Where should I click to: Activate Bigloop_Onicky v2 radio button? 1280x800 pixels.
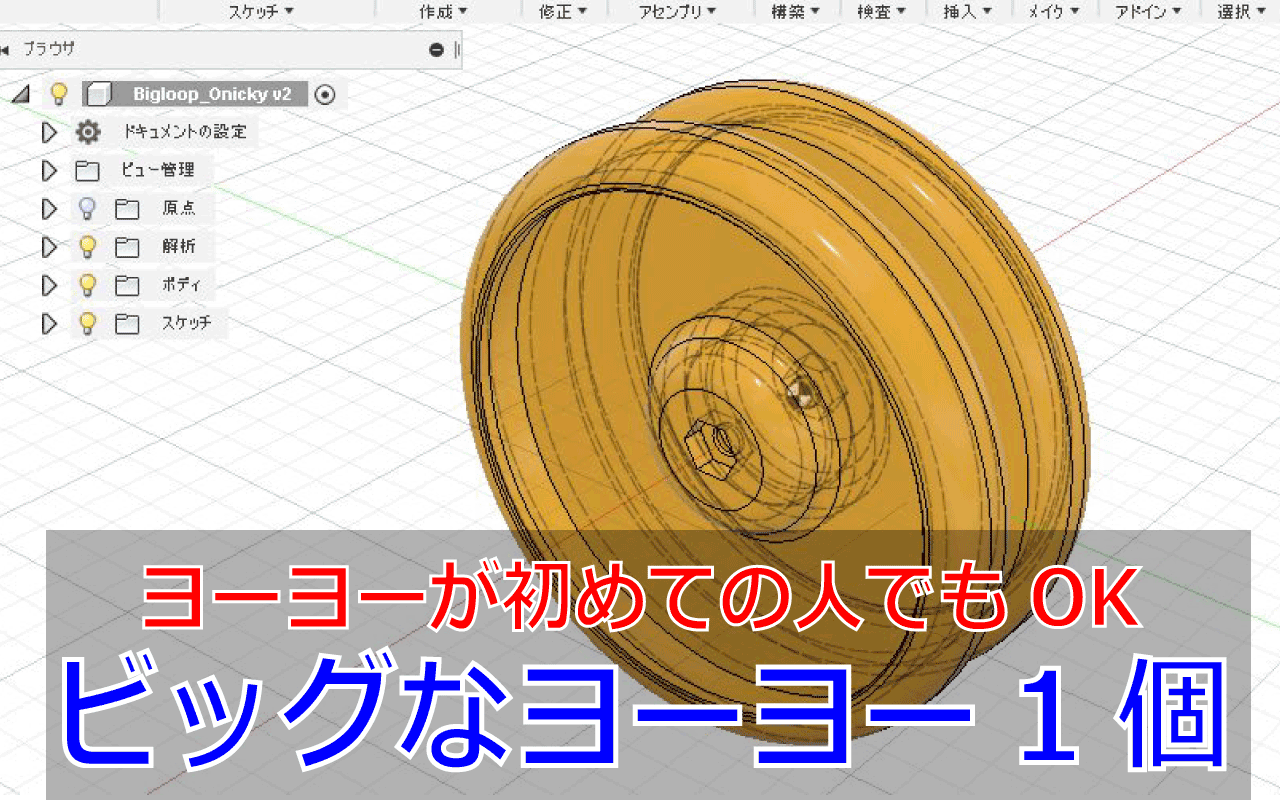point(325,95)
